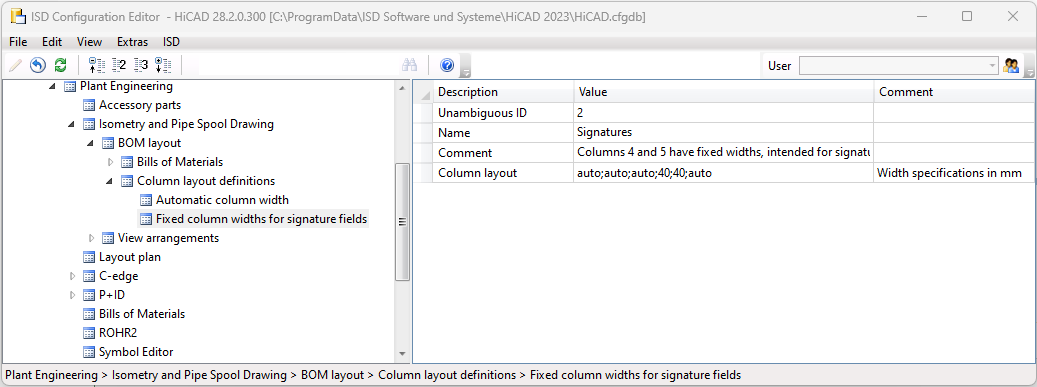Select Layout plan tree item

(x=130, y=257)
